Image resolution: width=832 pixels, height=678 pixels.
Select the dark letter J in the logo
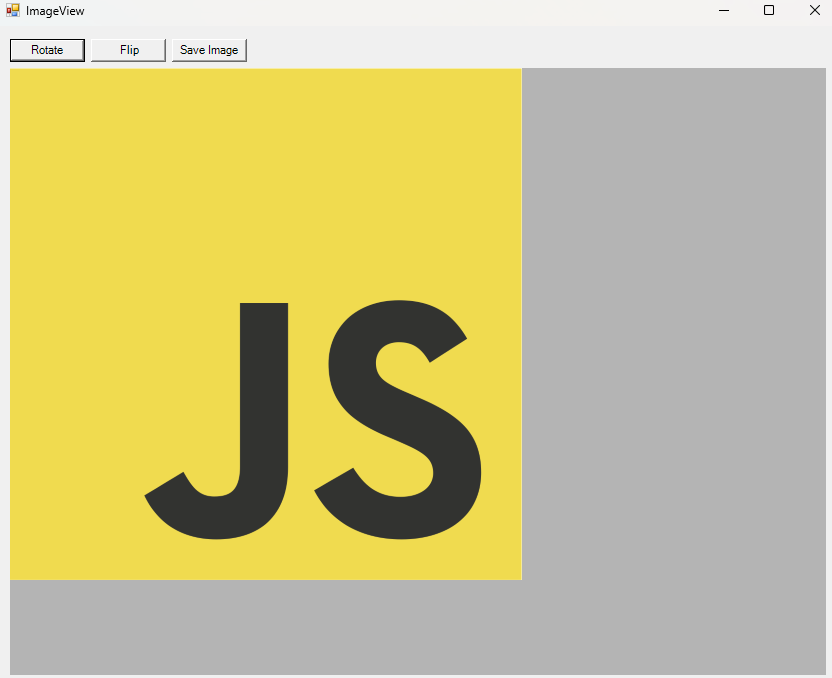click(x=264, y=400)
